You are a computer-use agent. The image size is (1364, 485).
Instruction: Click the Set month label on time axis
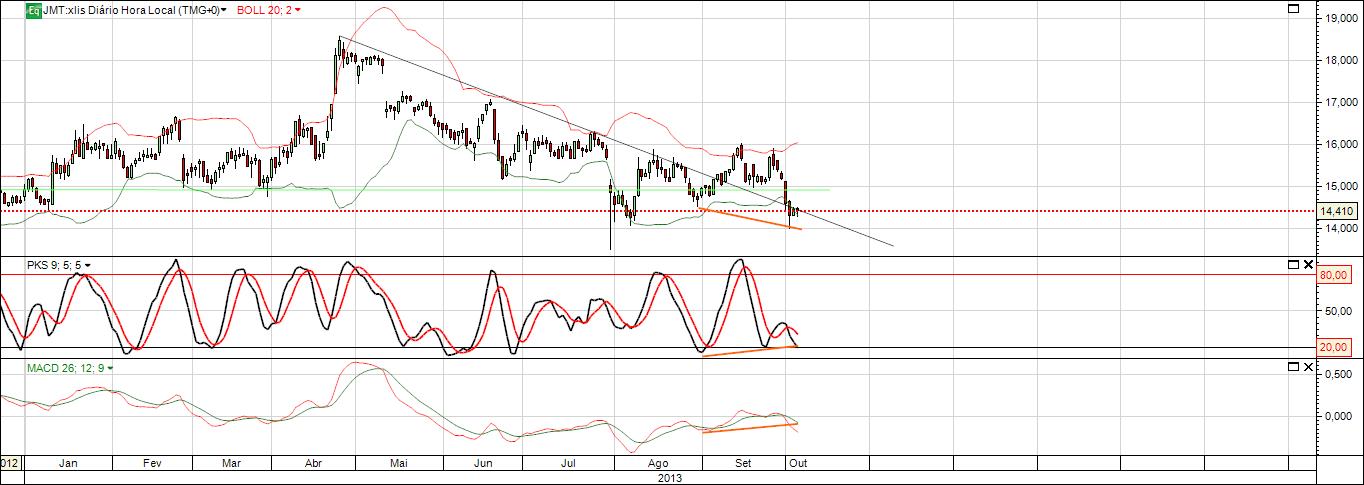tap(743, 464)
